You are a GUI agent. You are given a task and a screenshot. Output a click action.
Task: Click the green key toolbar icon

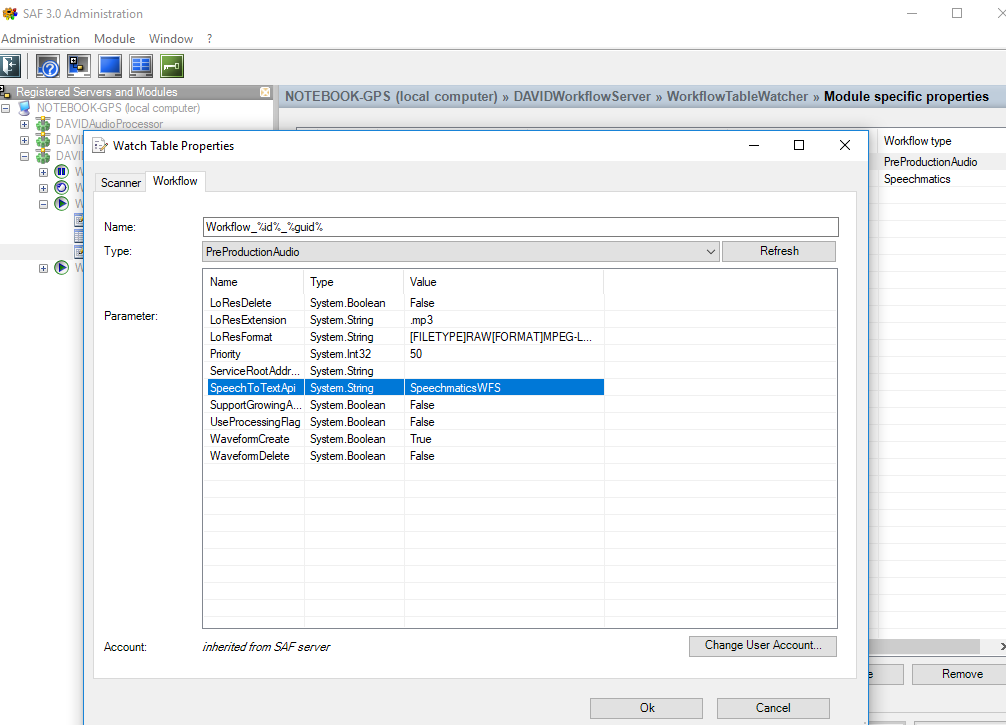tap(172, 66)
